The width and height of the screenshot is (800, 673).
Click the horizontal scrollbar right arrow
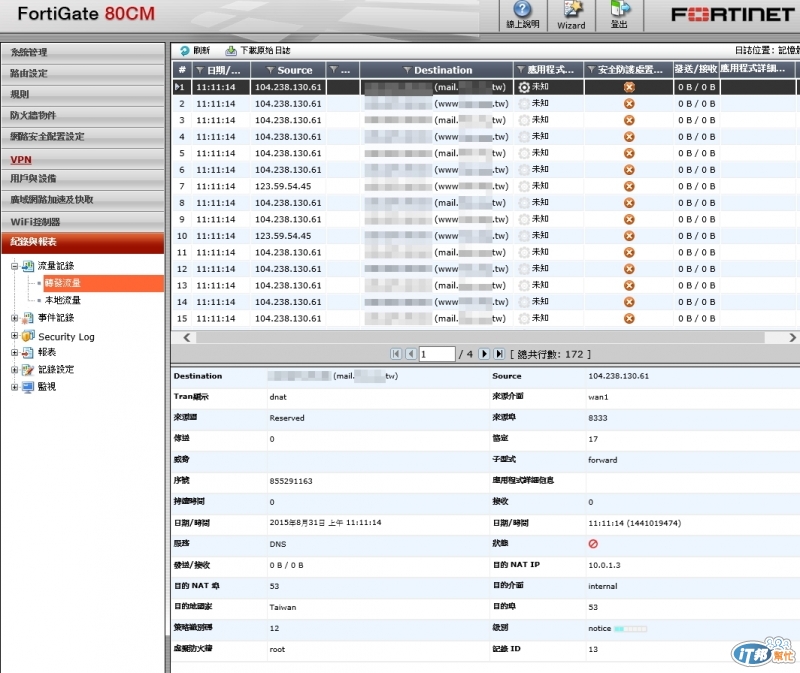tap(792, 337)
